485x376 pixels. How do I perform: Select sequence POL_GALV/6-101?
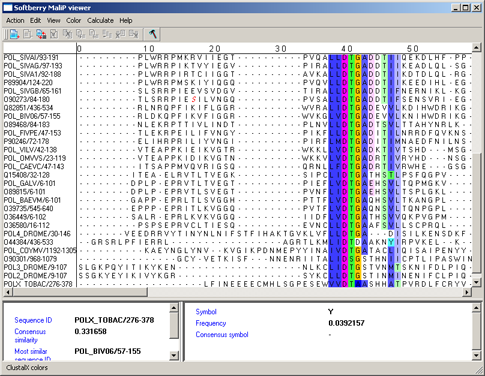pos(29,183)
